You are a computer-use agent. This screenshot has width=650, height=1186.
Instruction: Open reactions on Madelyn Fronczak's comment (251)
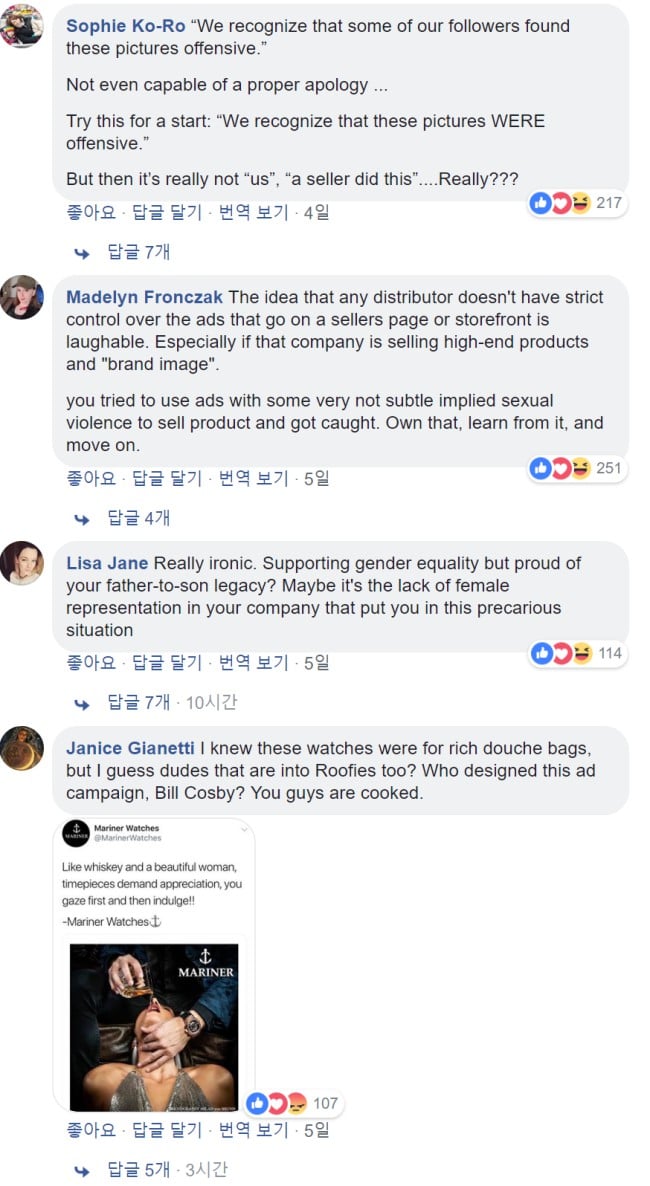point(577,468)
